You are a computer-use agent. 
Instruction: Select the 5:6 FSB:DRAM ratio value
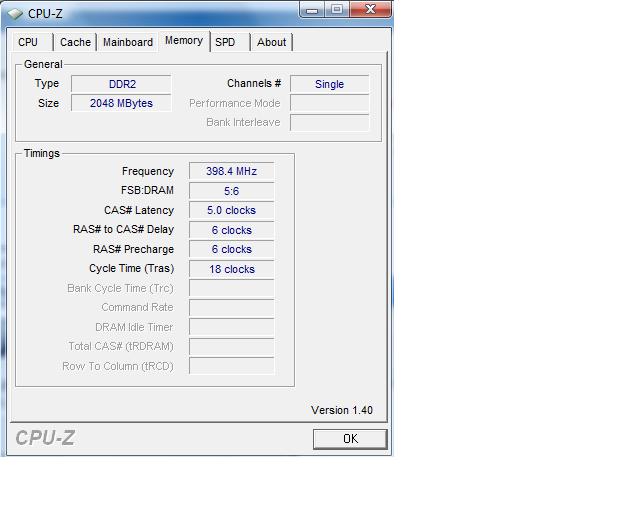(231, 191)
